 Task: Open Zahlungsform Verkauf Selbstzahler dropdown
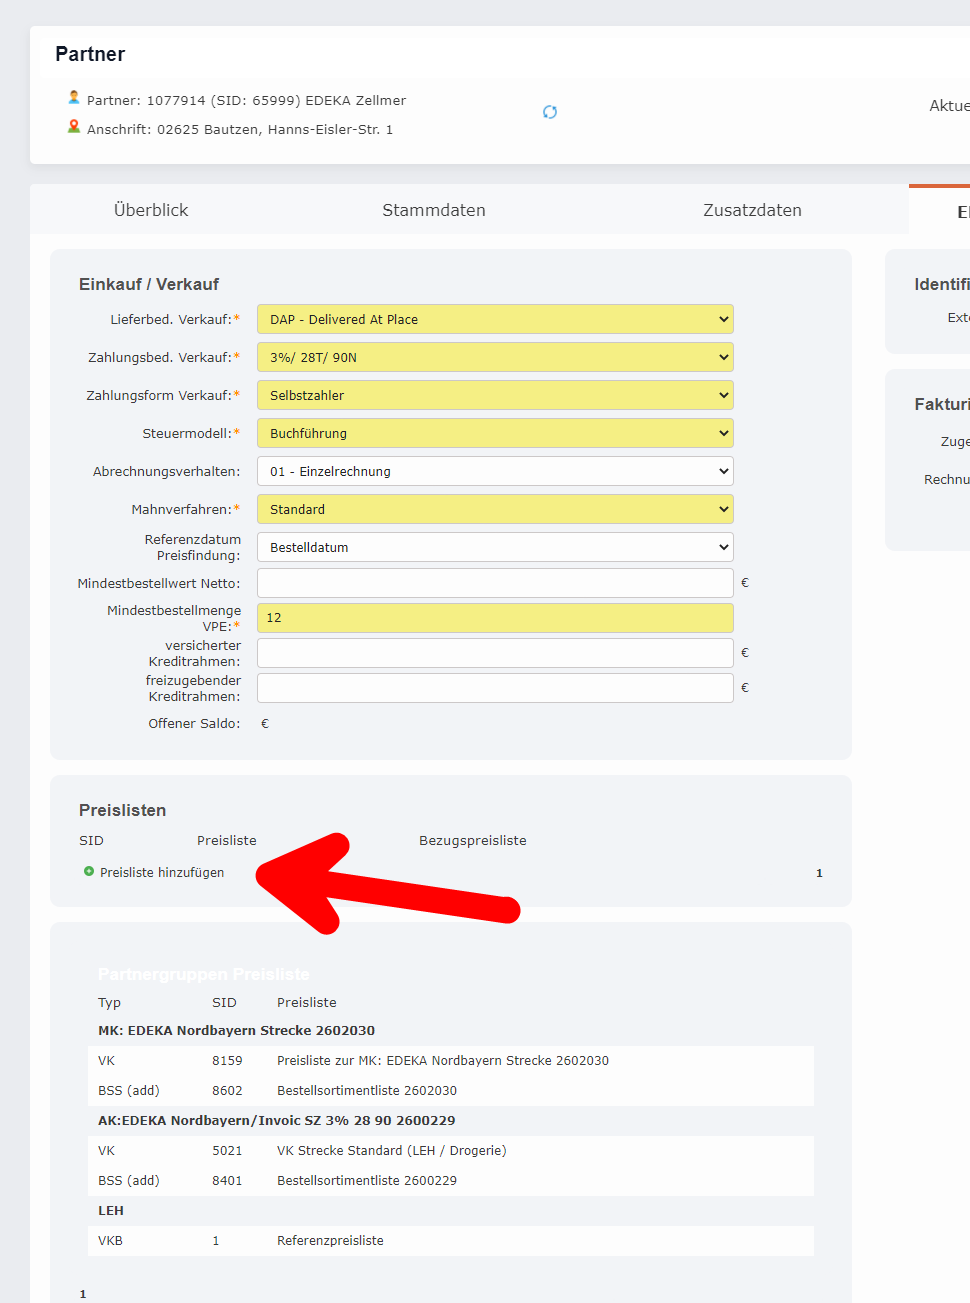pyautogui.click(x=495, y=395)
